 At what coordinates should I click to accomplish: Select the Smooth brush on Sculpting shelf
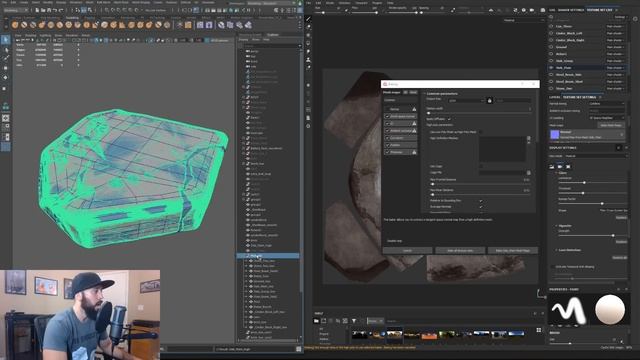tap(24, 25)
